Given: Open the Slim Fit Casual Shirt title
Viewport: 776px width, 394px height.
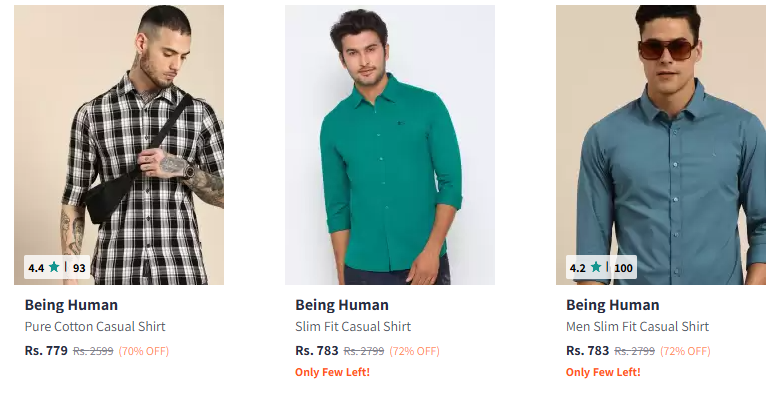Looking at the screenshot, I should (x=353, y=327).
